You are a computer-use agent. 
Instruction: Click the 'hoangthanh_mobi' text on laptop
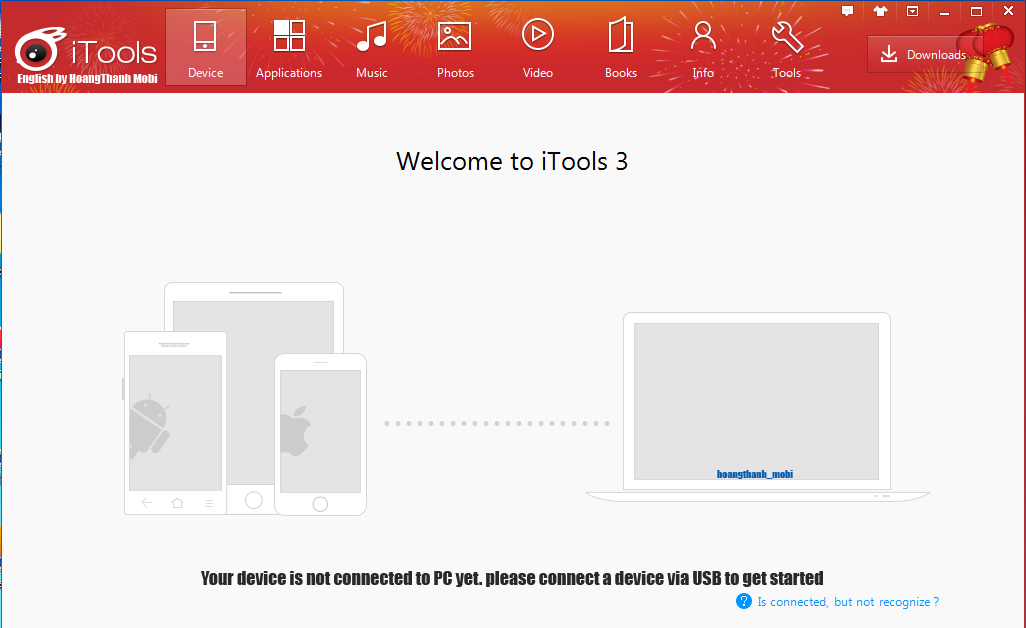[755, 474]
